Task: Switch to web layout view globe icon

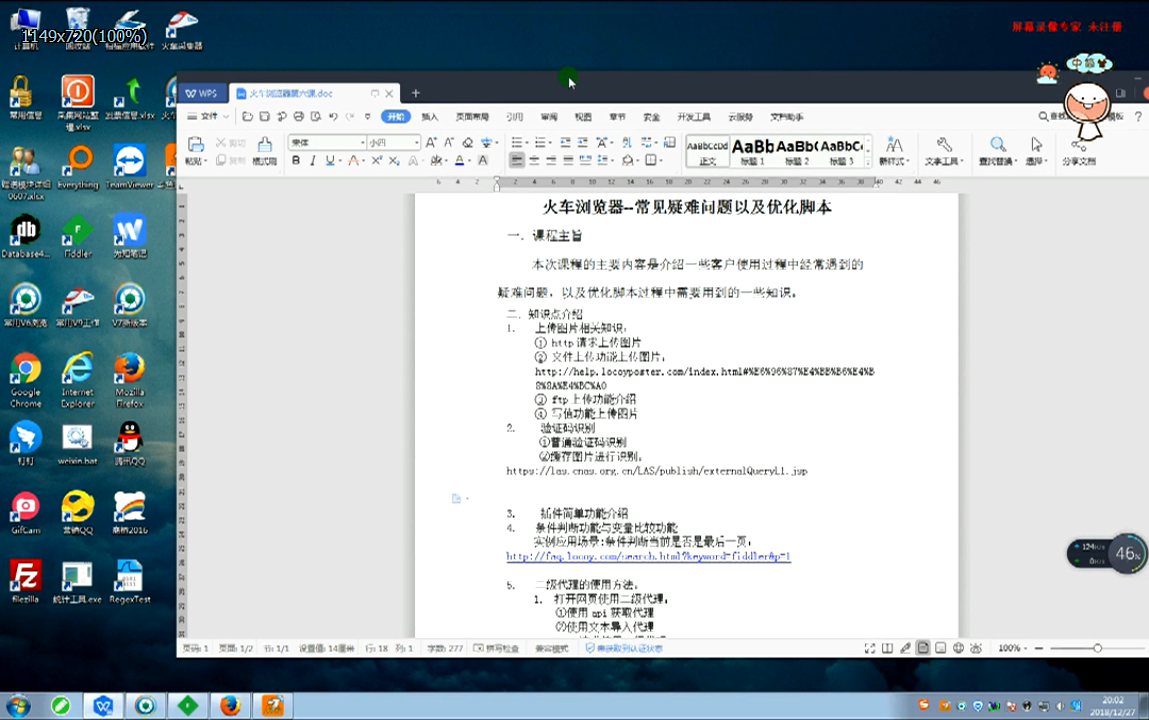Action: pos(958,648)
